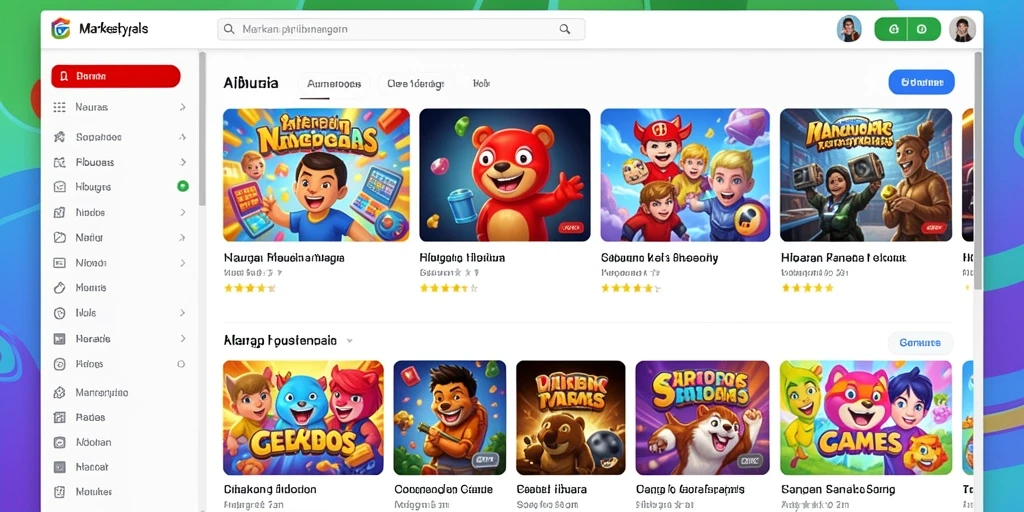The image size is (1024, 512).
Task: Click the bell icon in red Banoe button
Action: [x=63, y=76]
